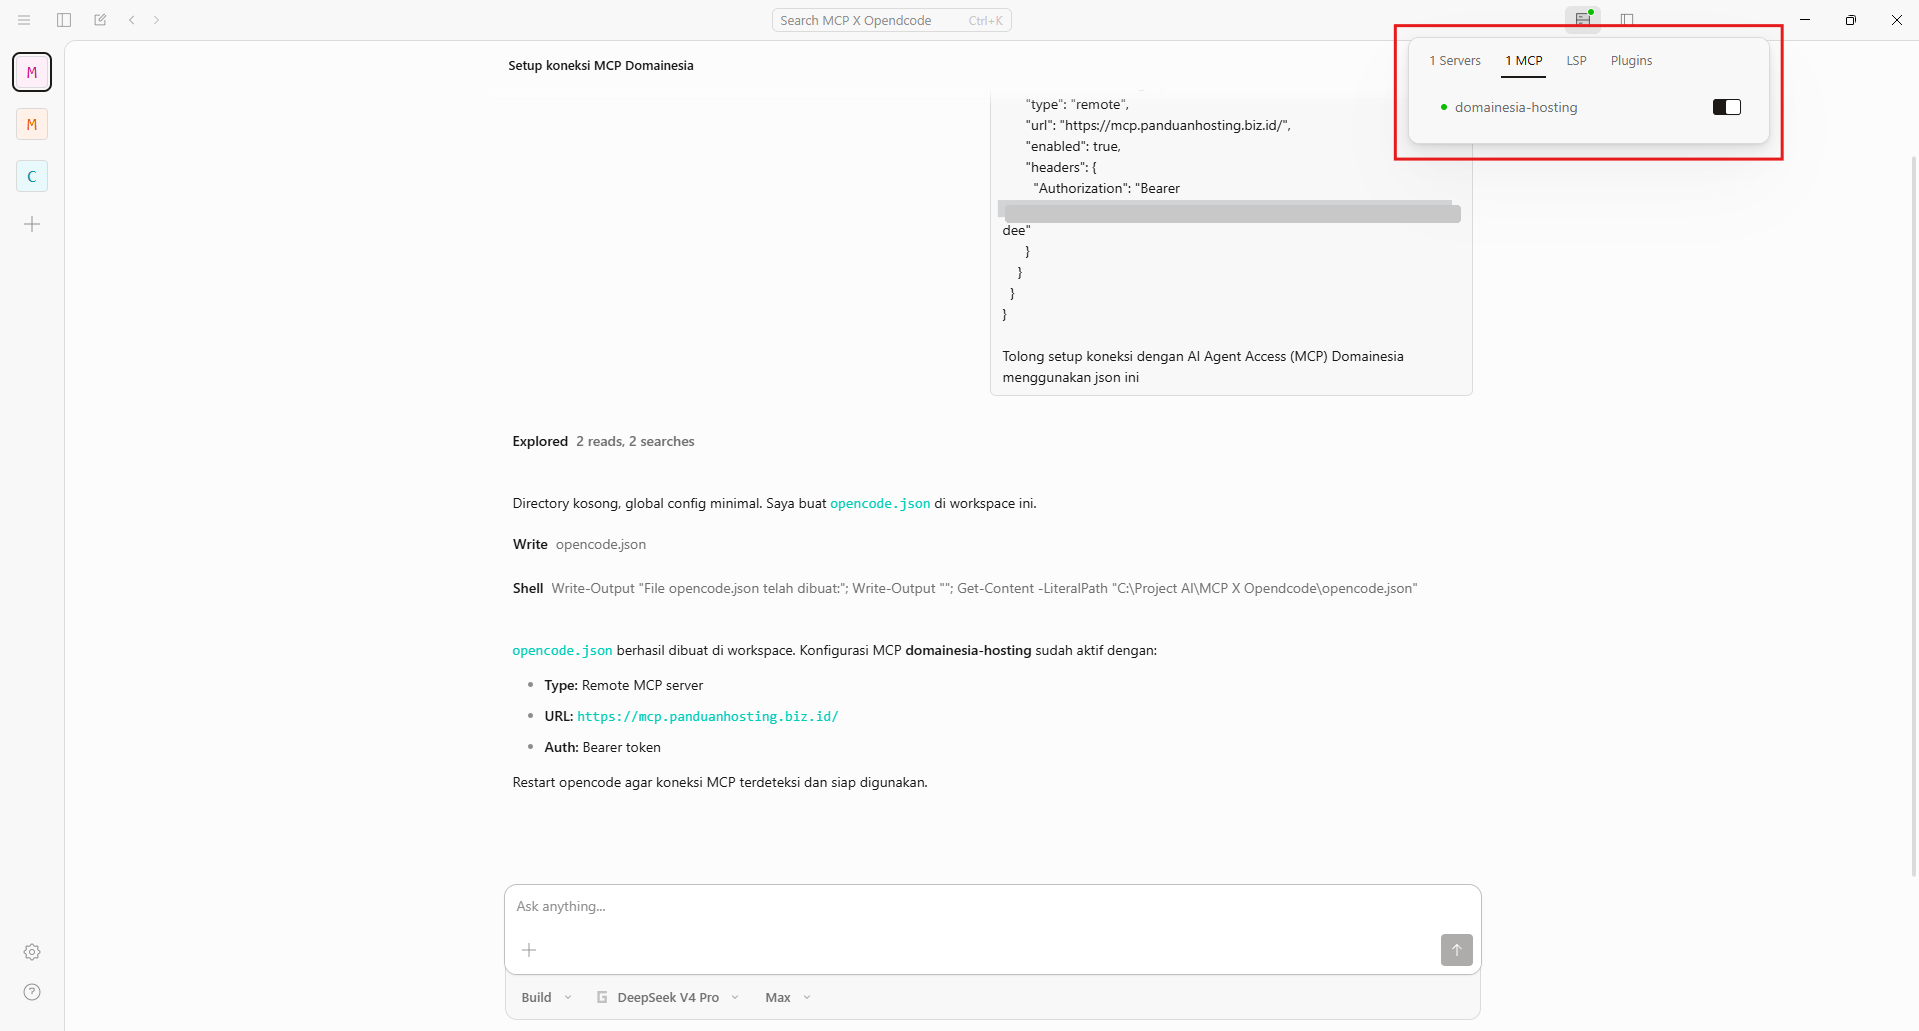The width and height of the screenshot is (1919, 1031).
Task: Toggle the sidebar panel icon
Action: tap(64, 20)
